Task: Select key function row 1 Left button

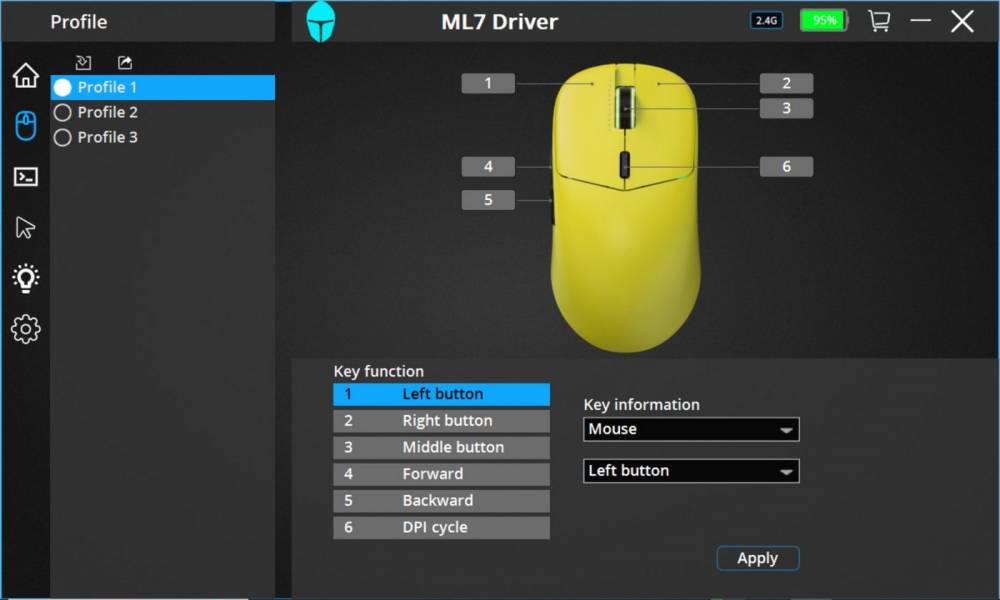Action: tap(441, 394)
